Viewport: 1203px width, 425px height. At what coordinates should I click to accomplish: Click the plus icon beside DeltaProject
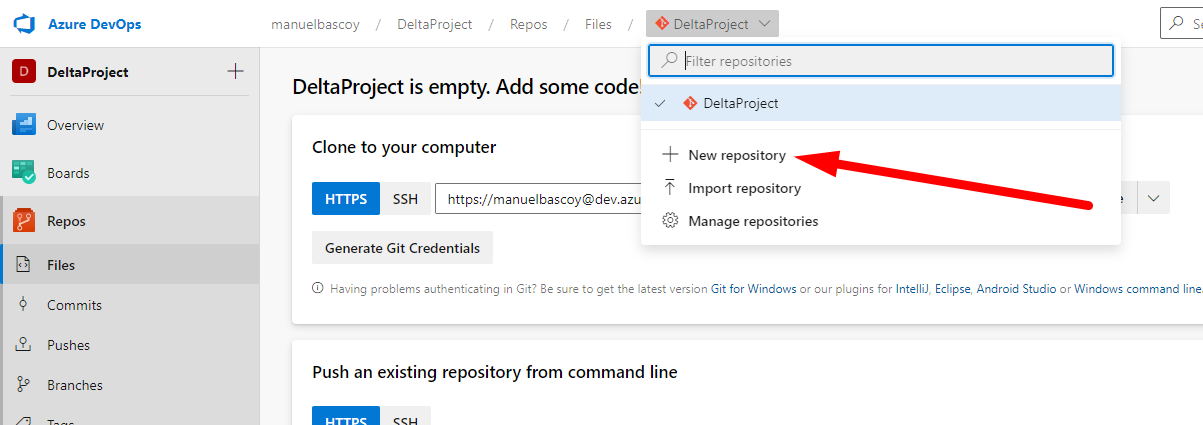[235, 71]
